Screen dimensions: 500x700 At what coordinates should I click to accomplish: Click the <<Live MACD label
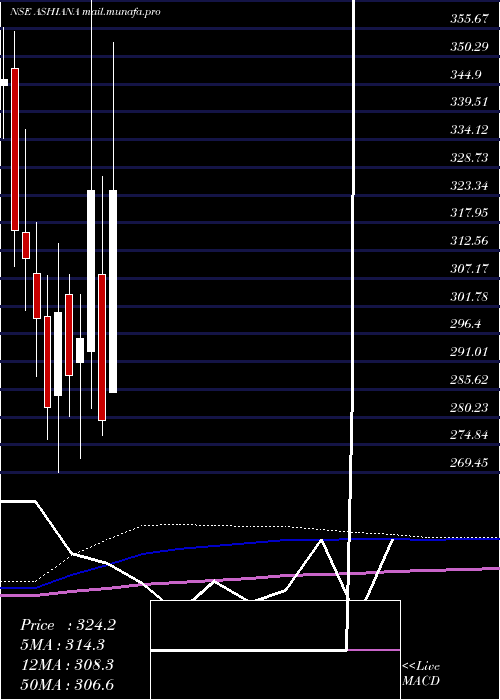pos(421,674)
